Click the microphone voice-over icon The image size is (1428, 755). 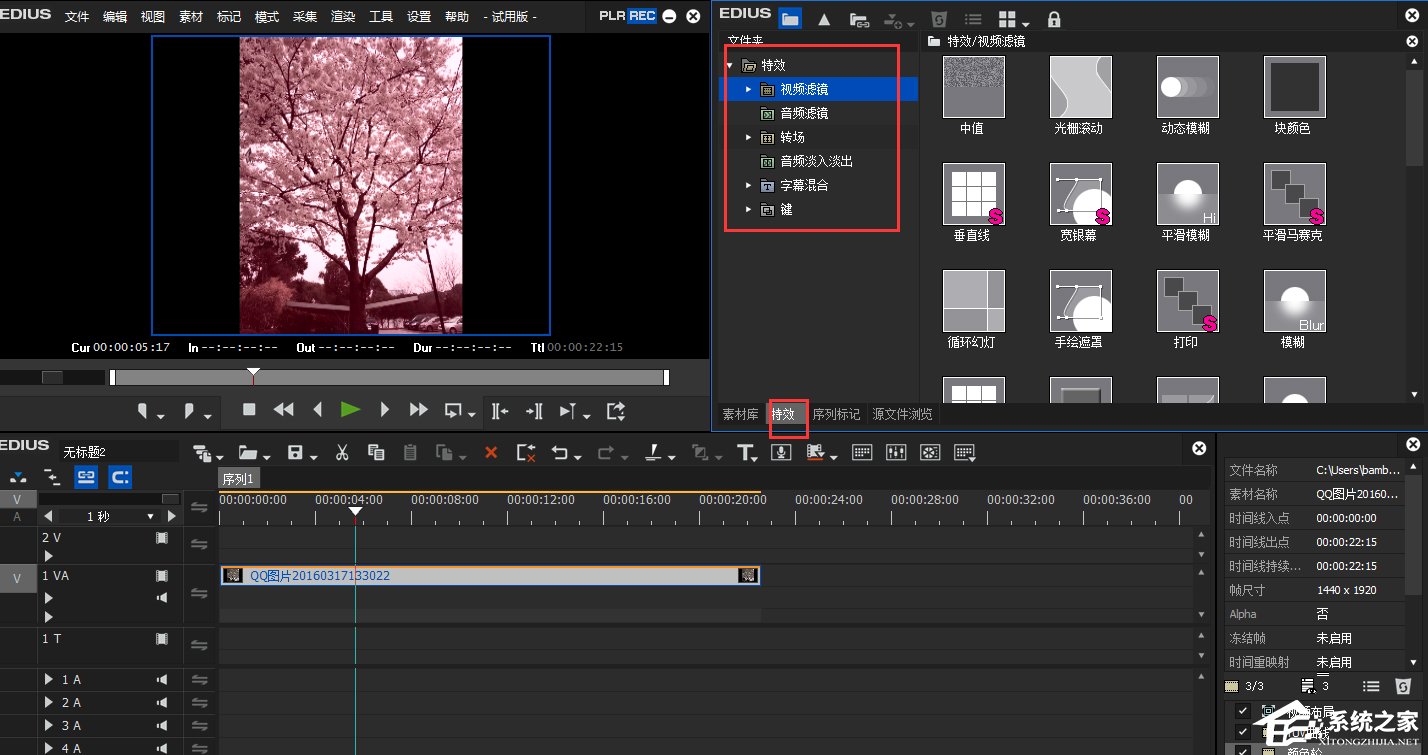(x=782, y=453)
